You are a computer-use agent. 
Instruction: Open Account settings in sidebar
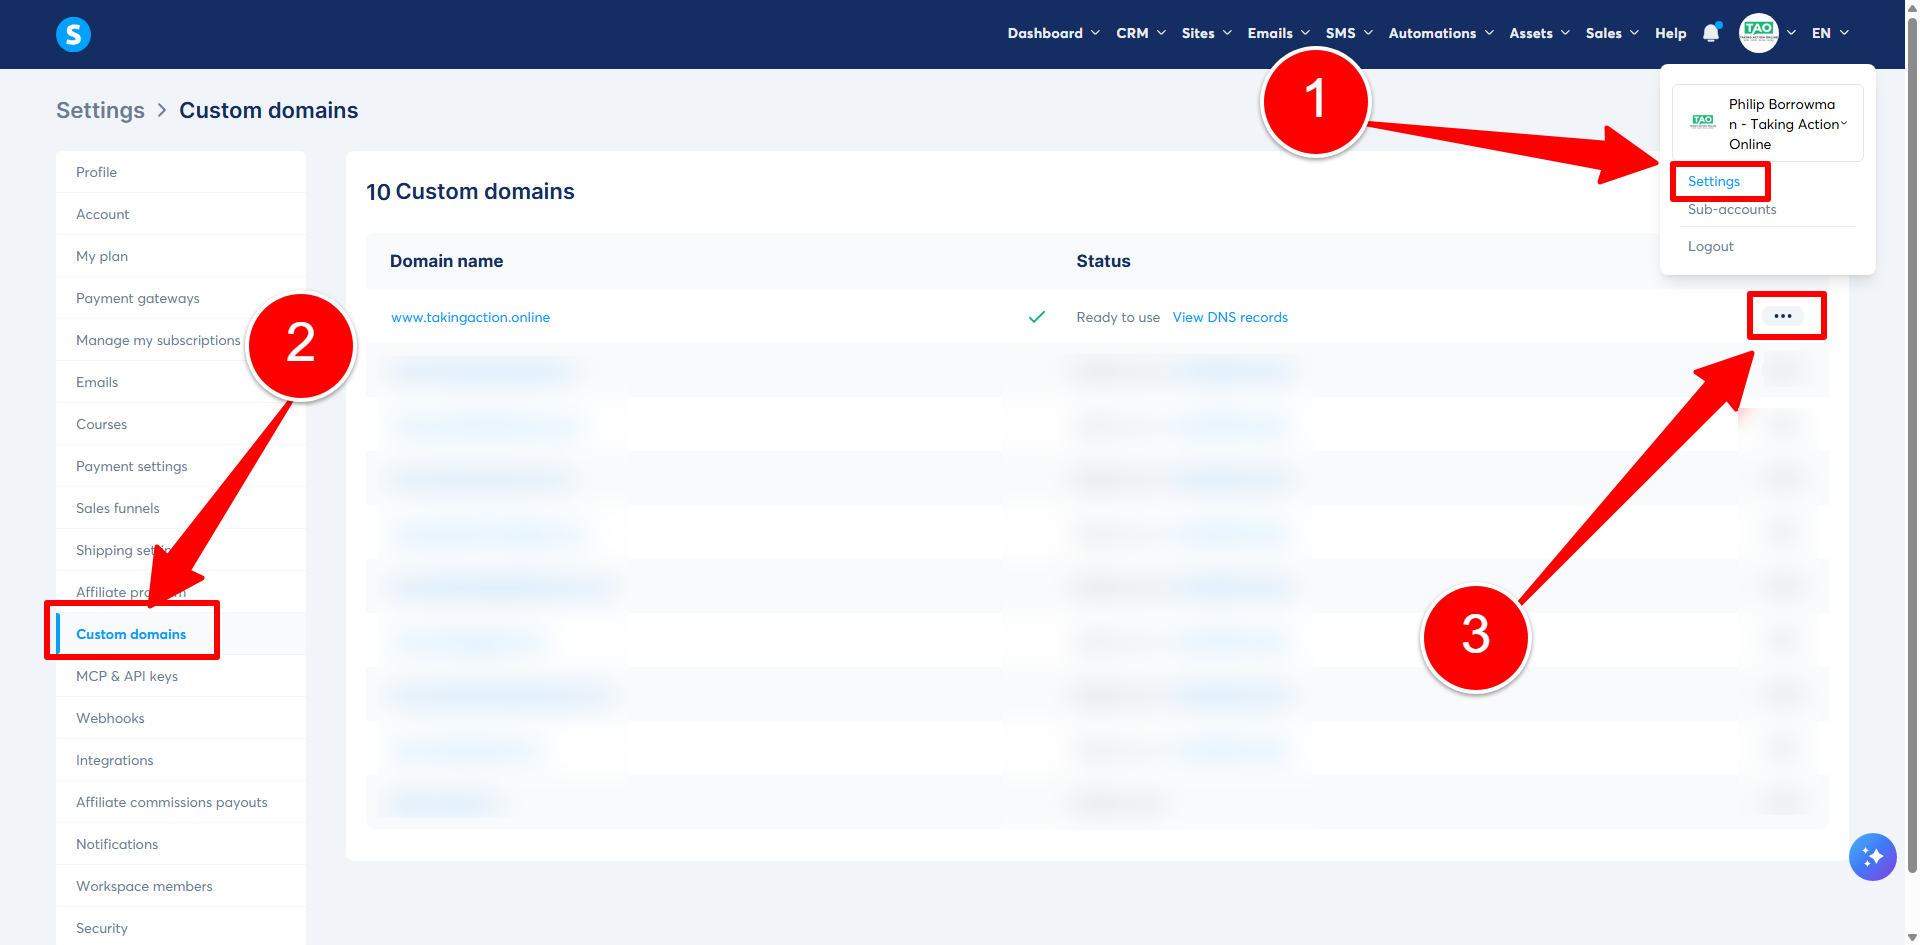click(x=181, y=214)
